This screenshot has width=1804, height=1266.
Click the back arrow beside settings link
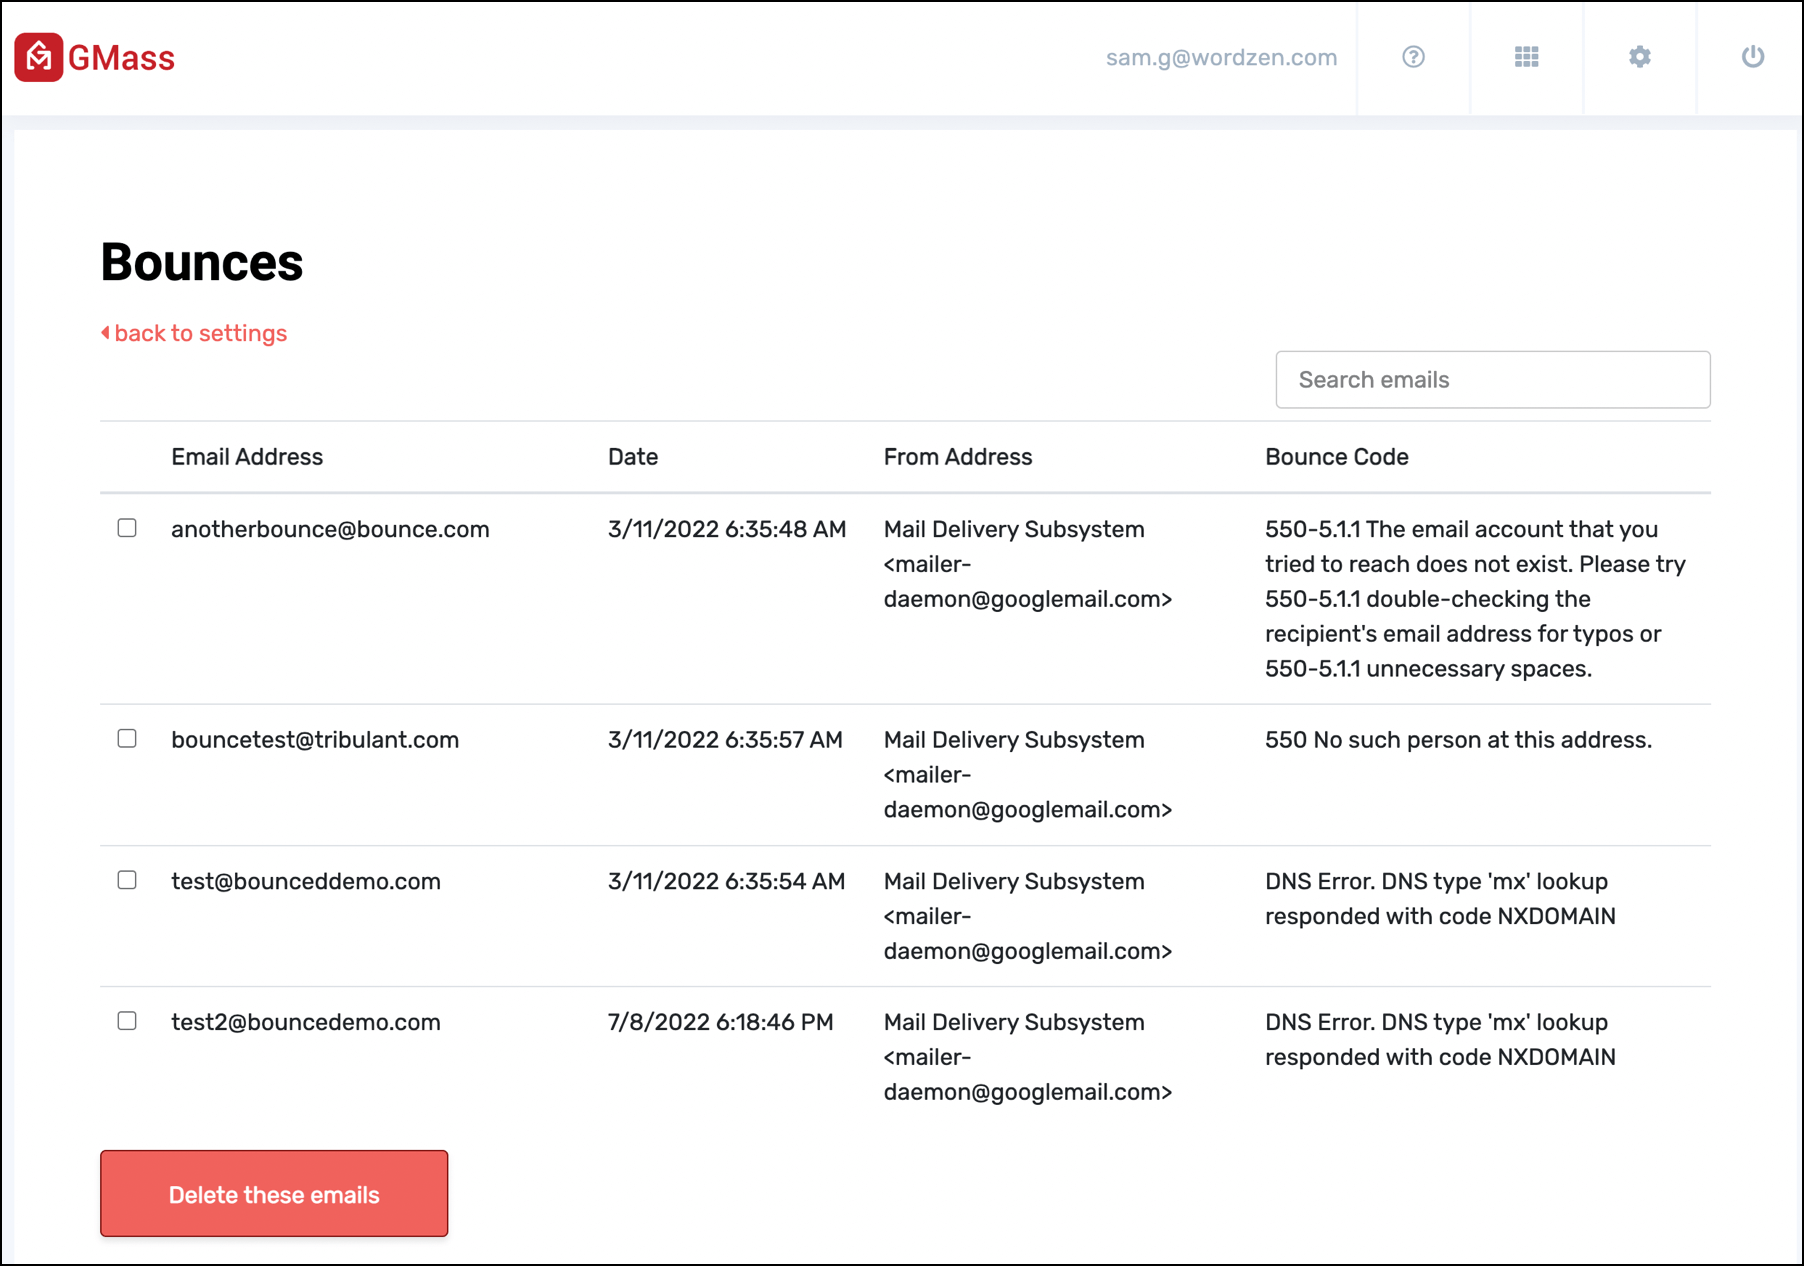tap(105, 333)
